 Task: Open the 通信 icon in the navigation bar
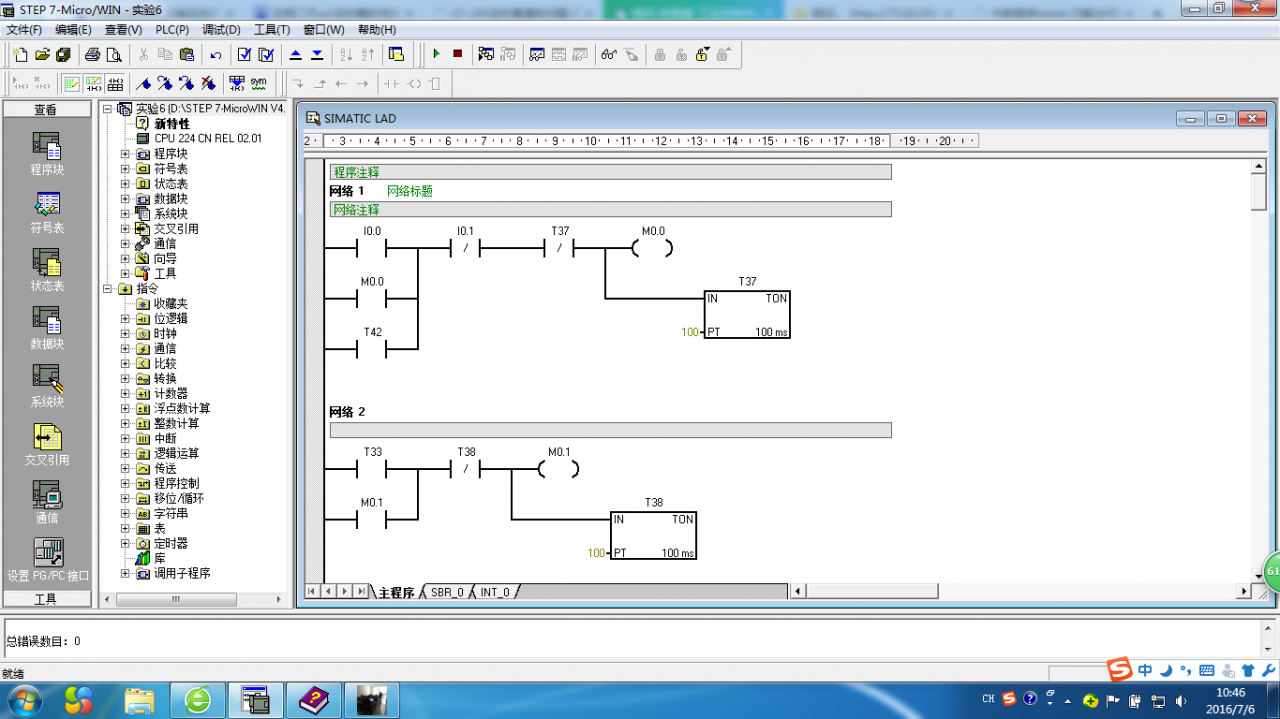tap(47, 502)
